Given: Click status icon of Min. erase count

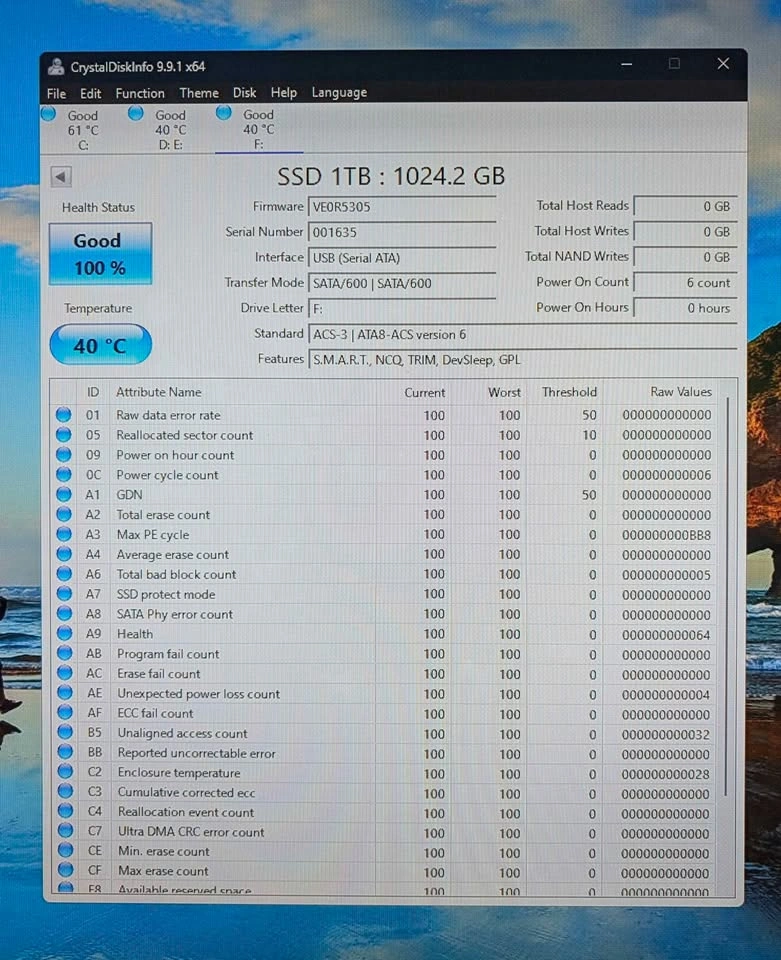Looking at the screenshot, I should pyautogui.click(x=65, y=850).
